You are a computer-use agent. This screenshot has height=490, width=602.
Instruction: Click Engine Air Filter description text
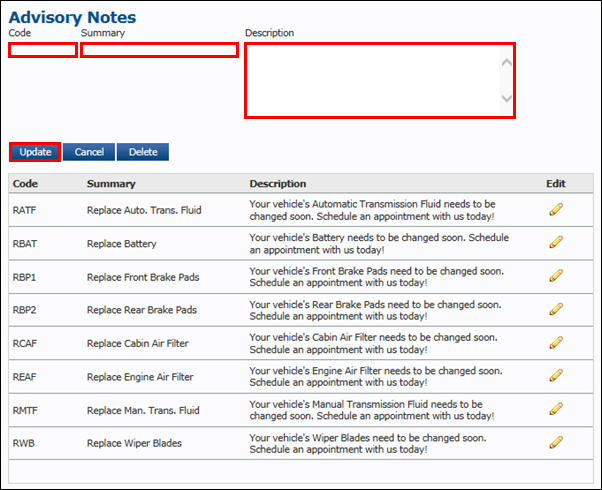[x=376, y=376]
